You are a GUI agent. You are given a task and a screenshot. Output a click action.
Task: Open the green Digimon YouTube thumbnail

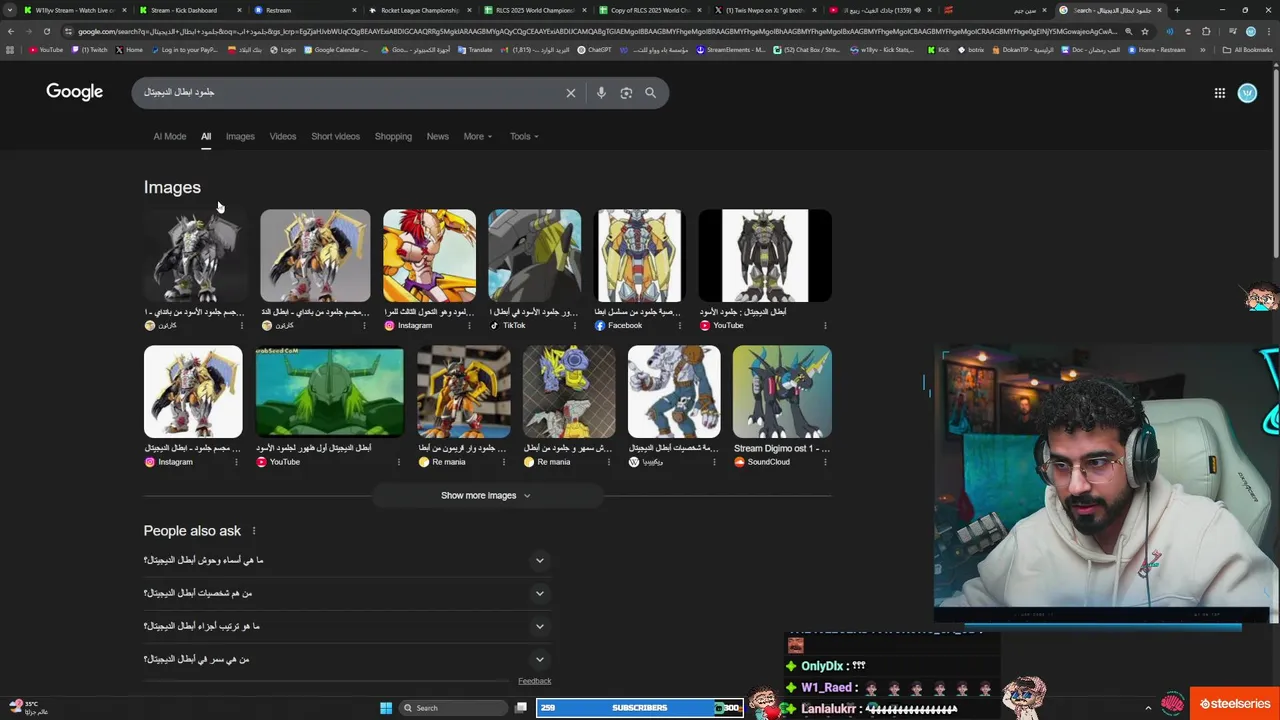tap(330, 391)
